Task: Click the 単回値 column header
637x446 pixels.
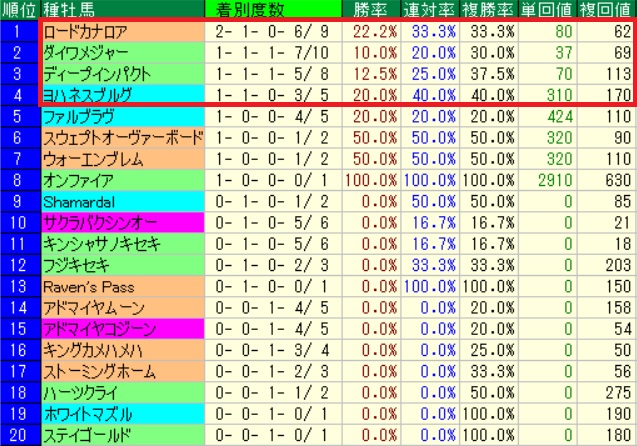Action: 548,9
